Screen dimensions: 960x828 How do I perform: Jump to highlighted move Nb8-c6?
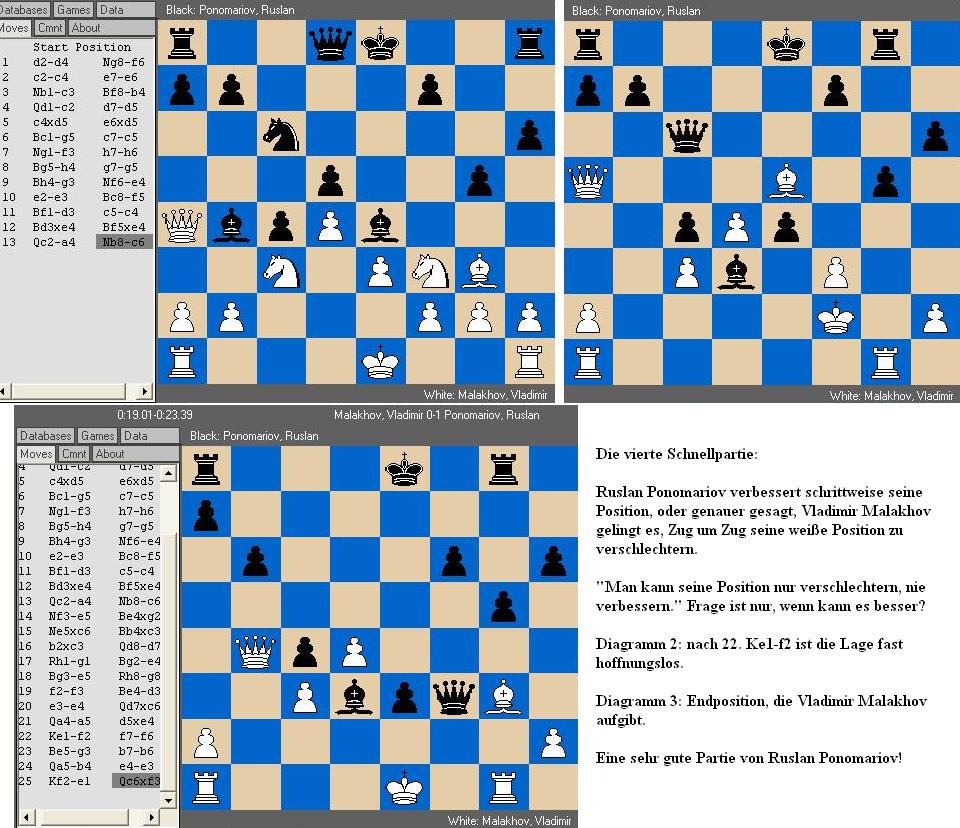click(125, 242)
